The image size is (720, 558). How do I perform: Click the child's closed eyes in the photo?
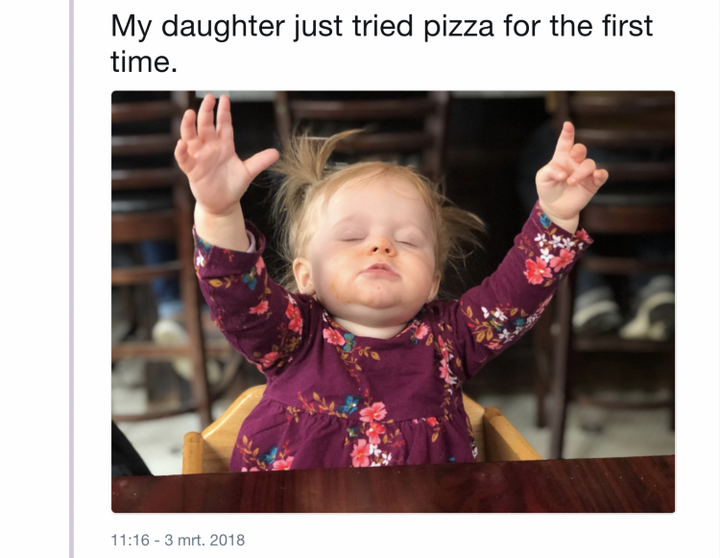coord(377,240)
